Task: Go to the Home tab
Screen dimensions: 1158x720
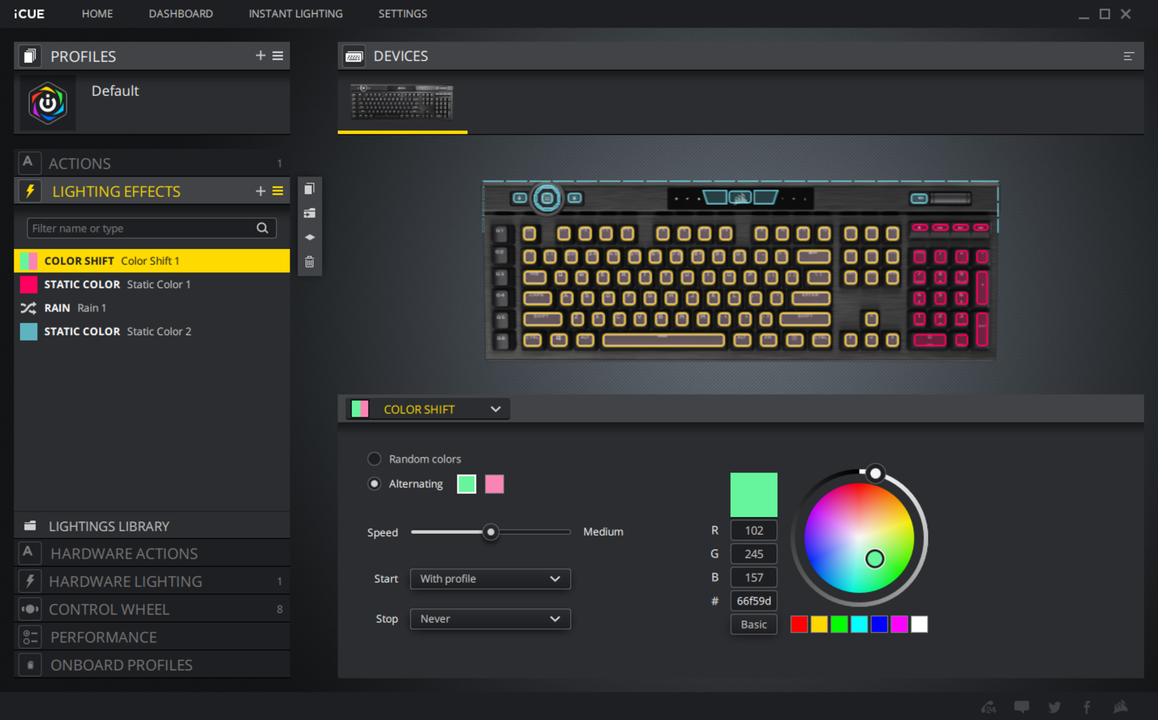Action: pyautogui.click(x=97, y=13)
